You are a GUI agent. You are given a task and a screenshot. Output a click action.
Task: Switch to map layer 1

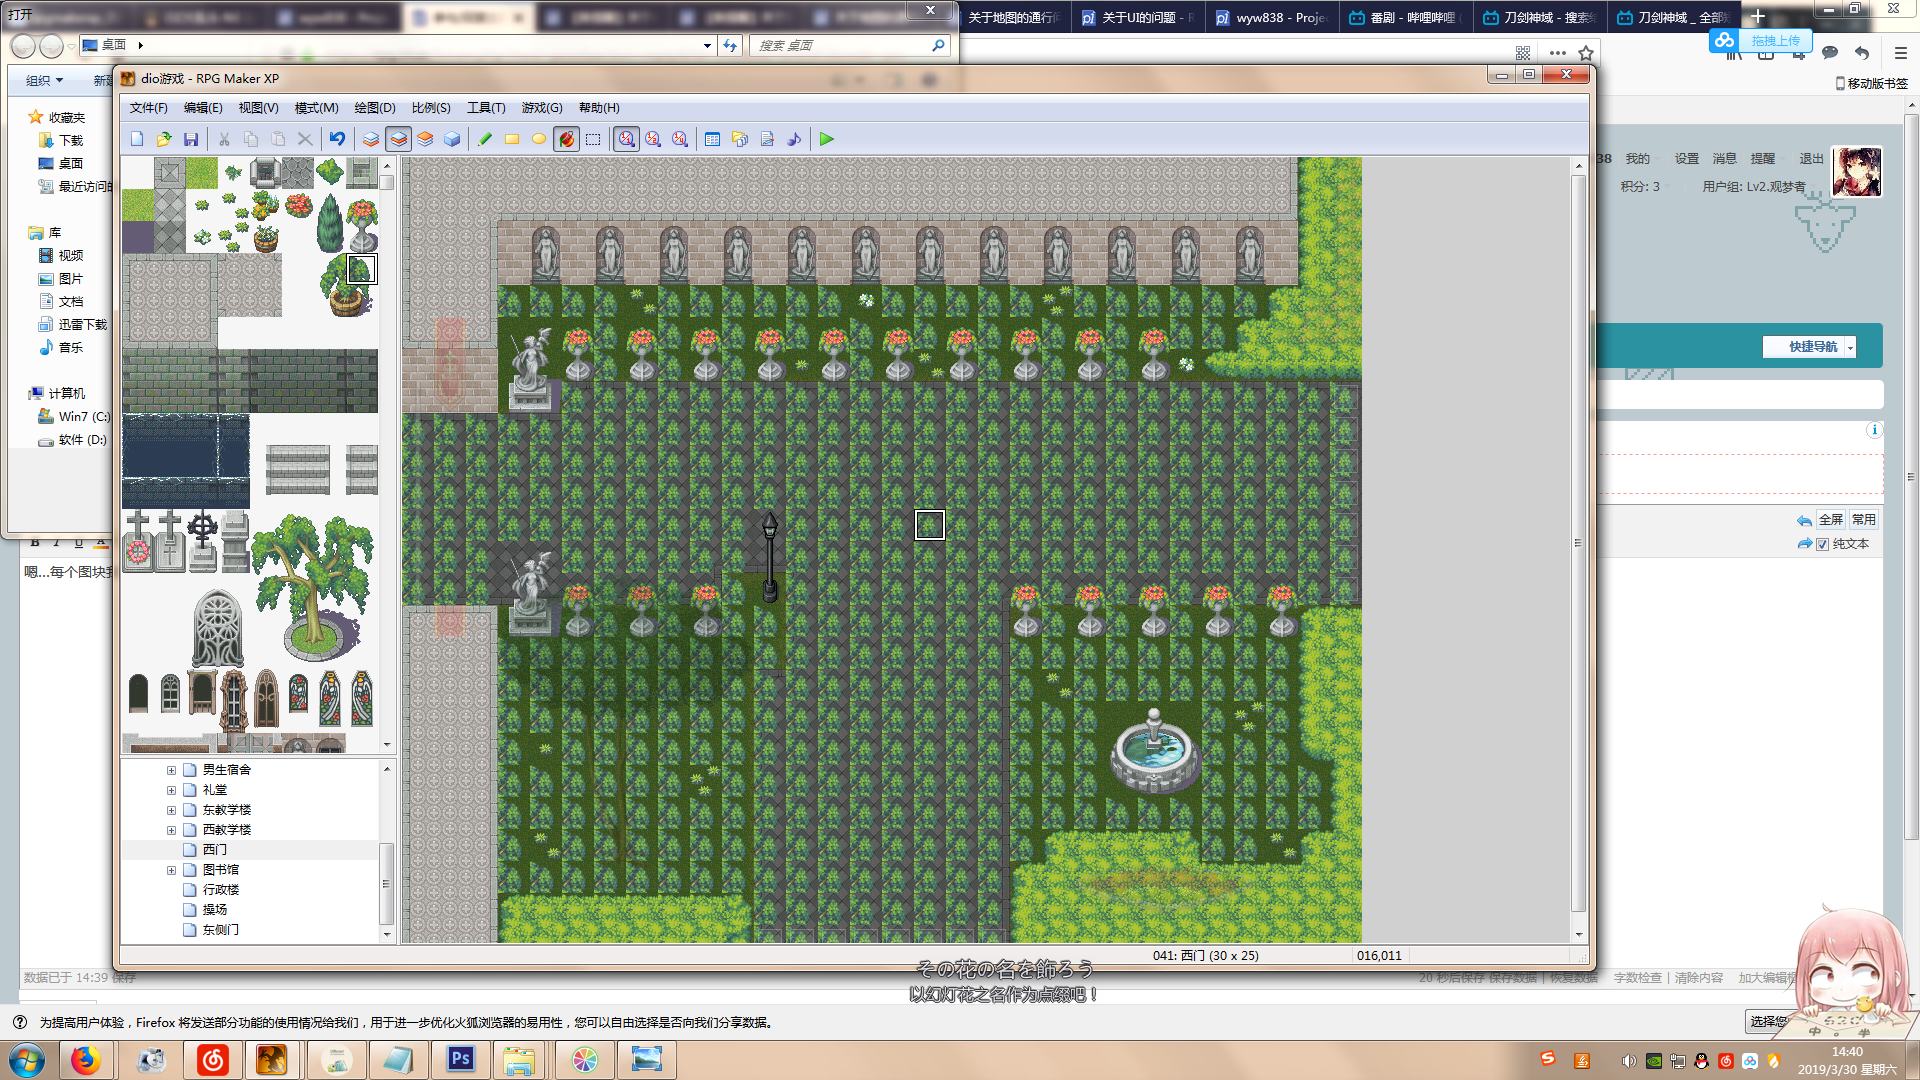coord(371,139)
